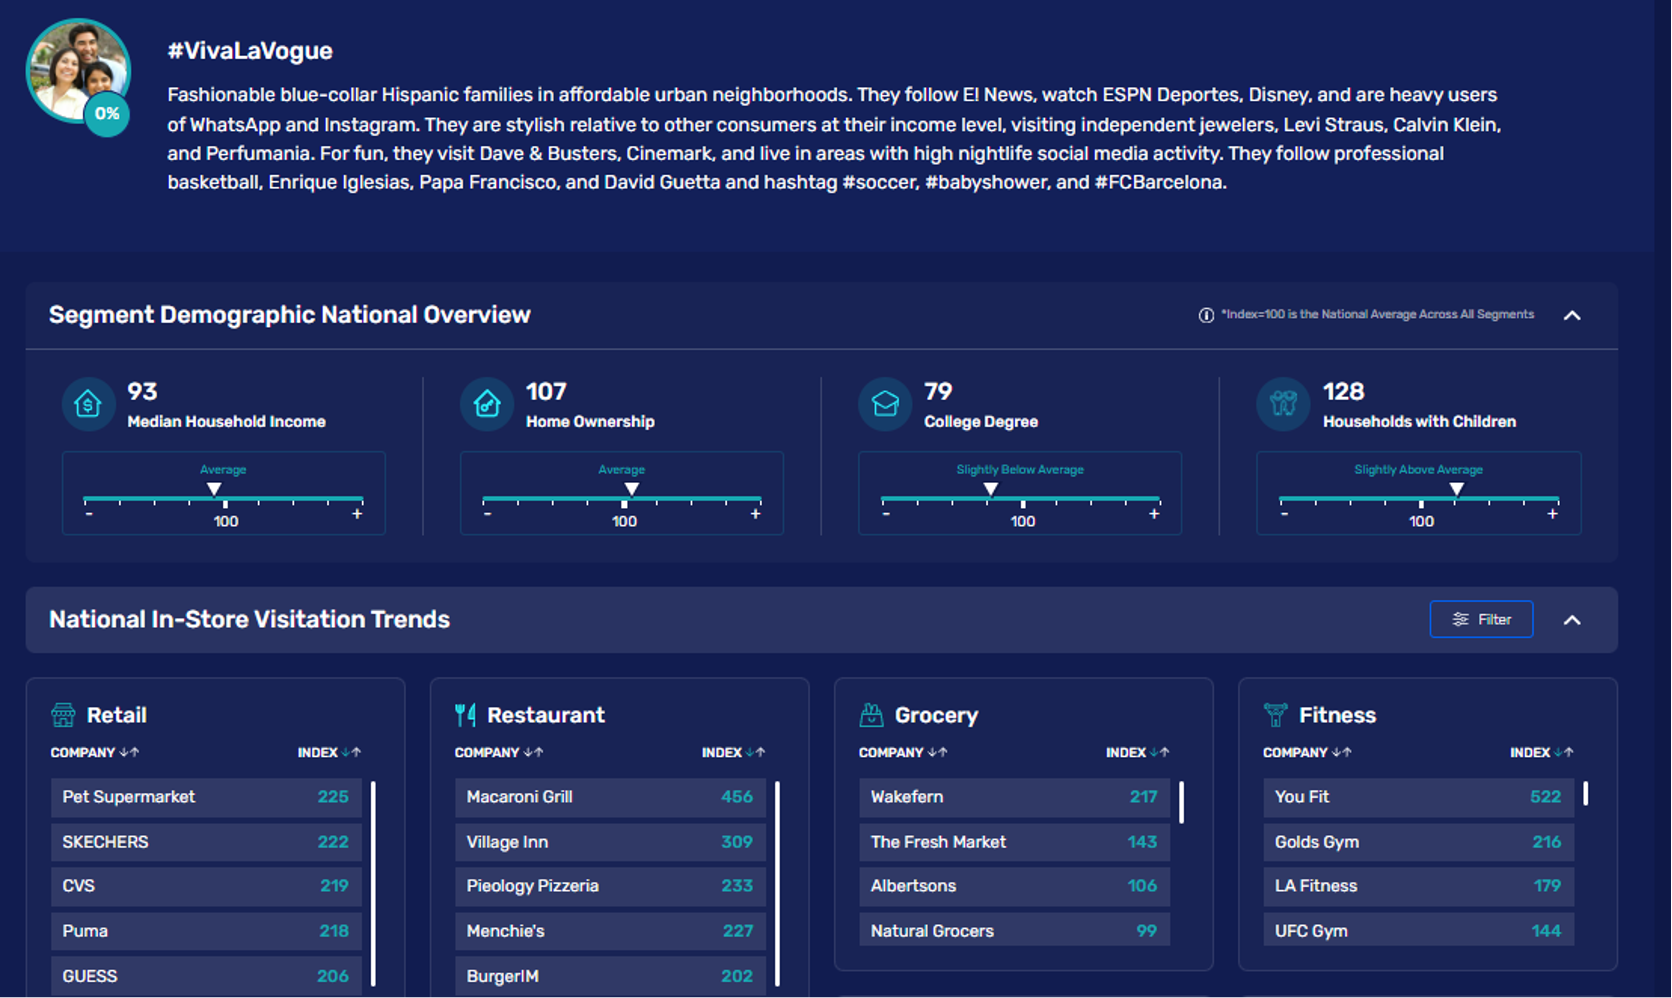Select the Pet Supermarket row
The height and width of the screenshot is (998, 1672).
pyautogui.click(x=206, y=797)
